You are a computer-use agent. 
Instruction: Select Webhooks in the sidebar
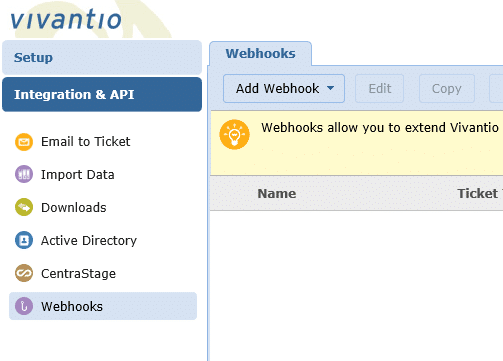coord(103,306)
